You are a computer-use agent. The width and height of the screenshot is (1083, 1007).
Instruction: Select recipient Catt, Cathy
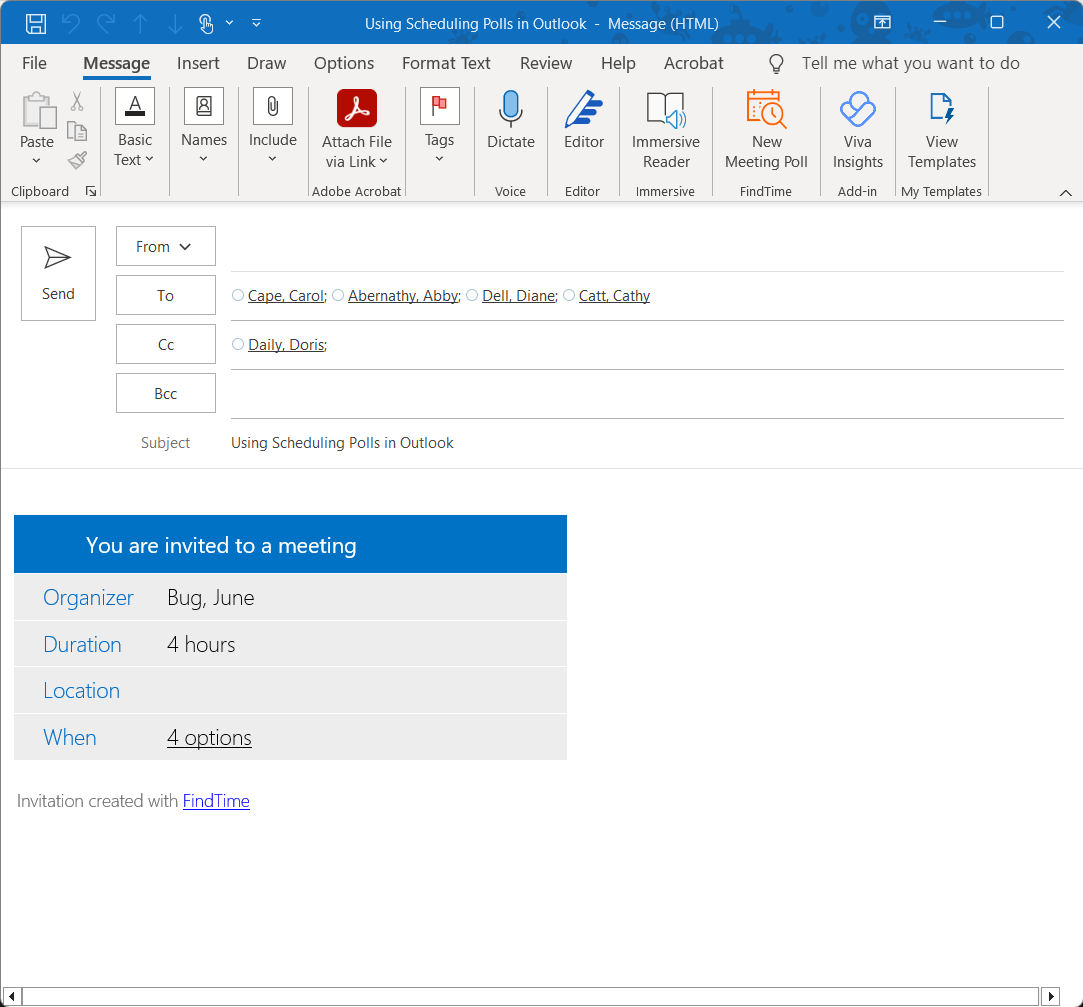coord(614,296)
